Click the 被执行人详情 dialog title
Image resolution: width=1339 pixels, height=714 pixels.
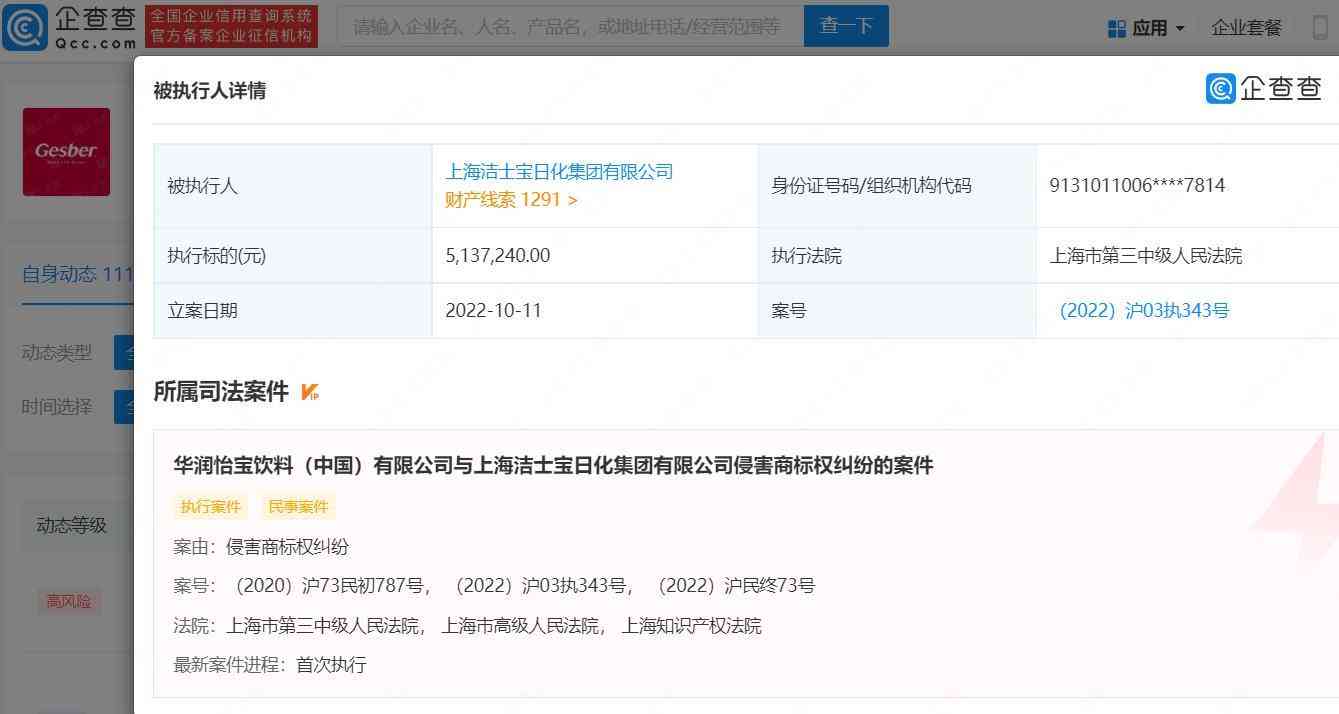210,91
